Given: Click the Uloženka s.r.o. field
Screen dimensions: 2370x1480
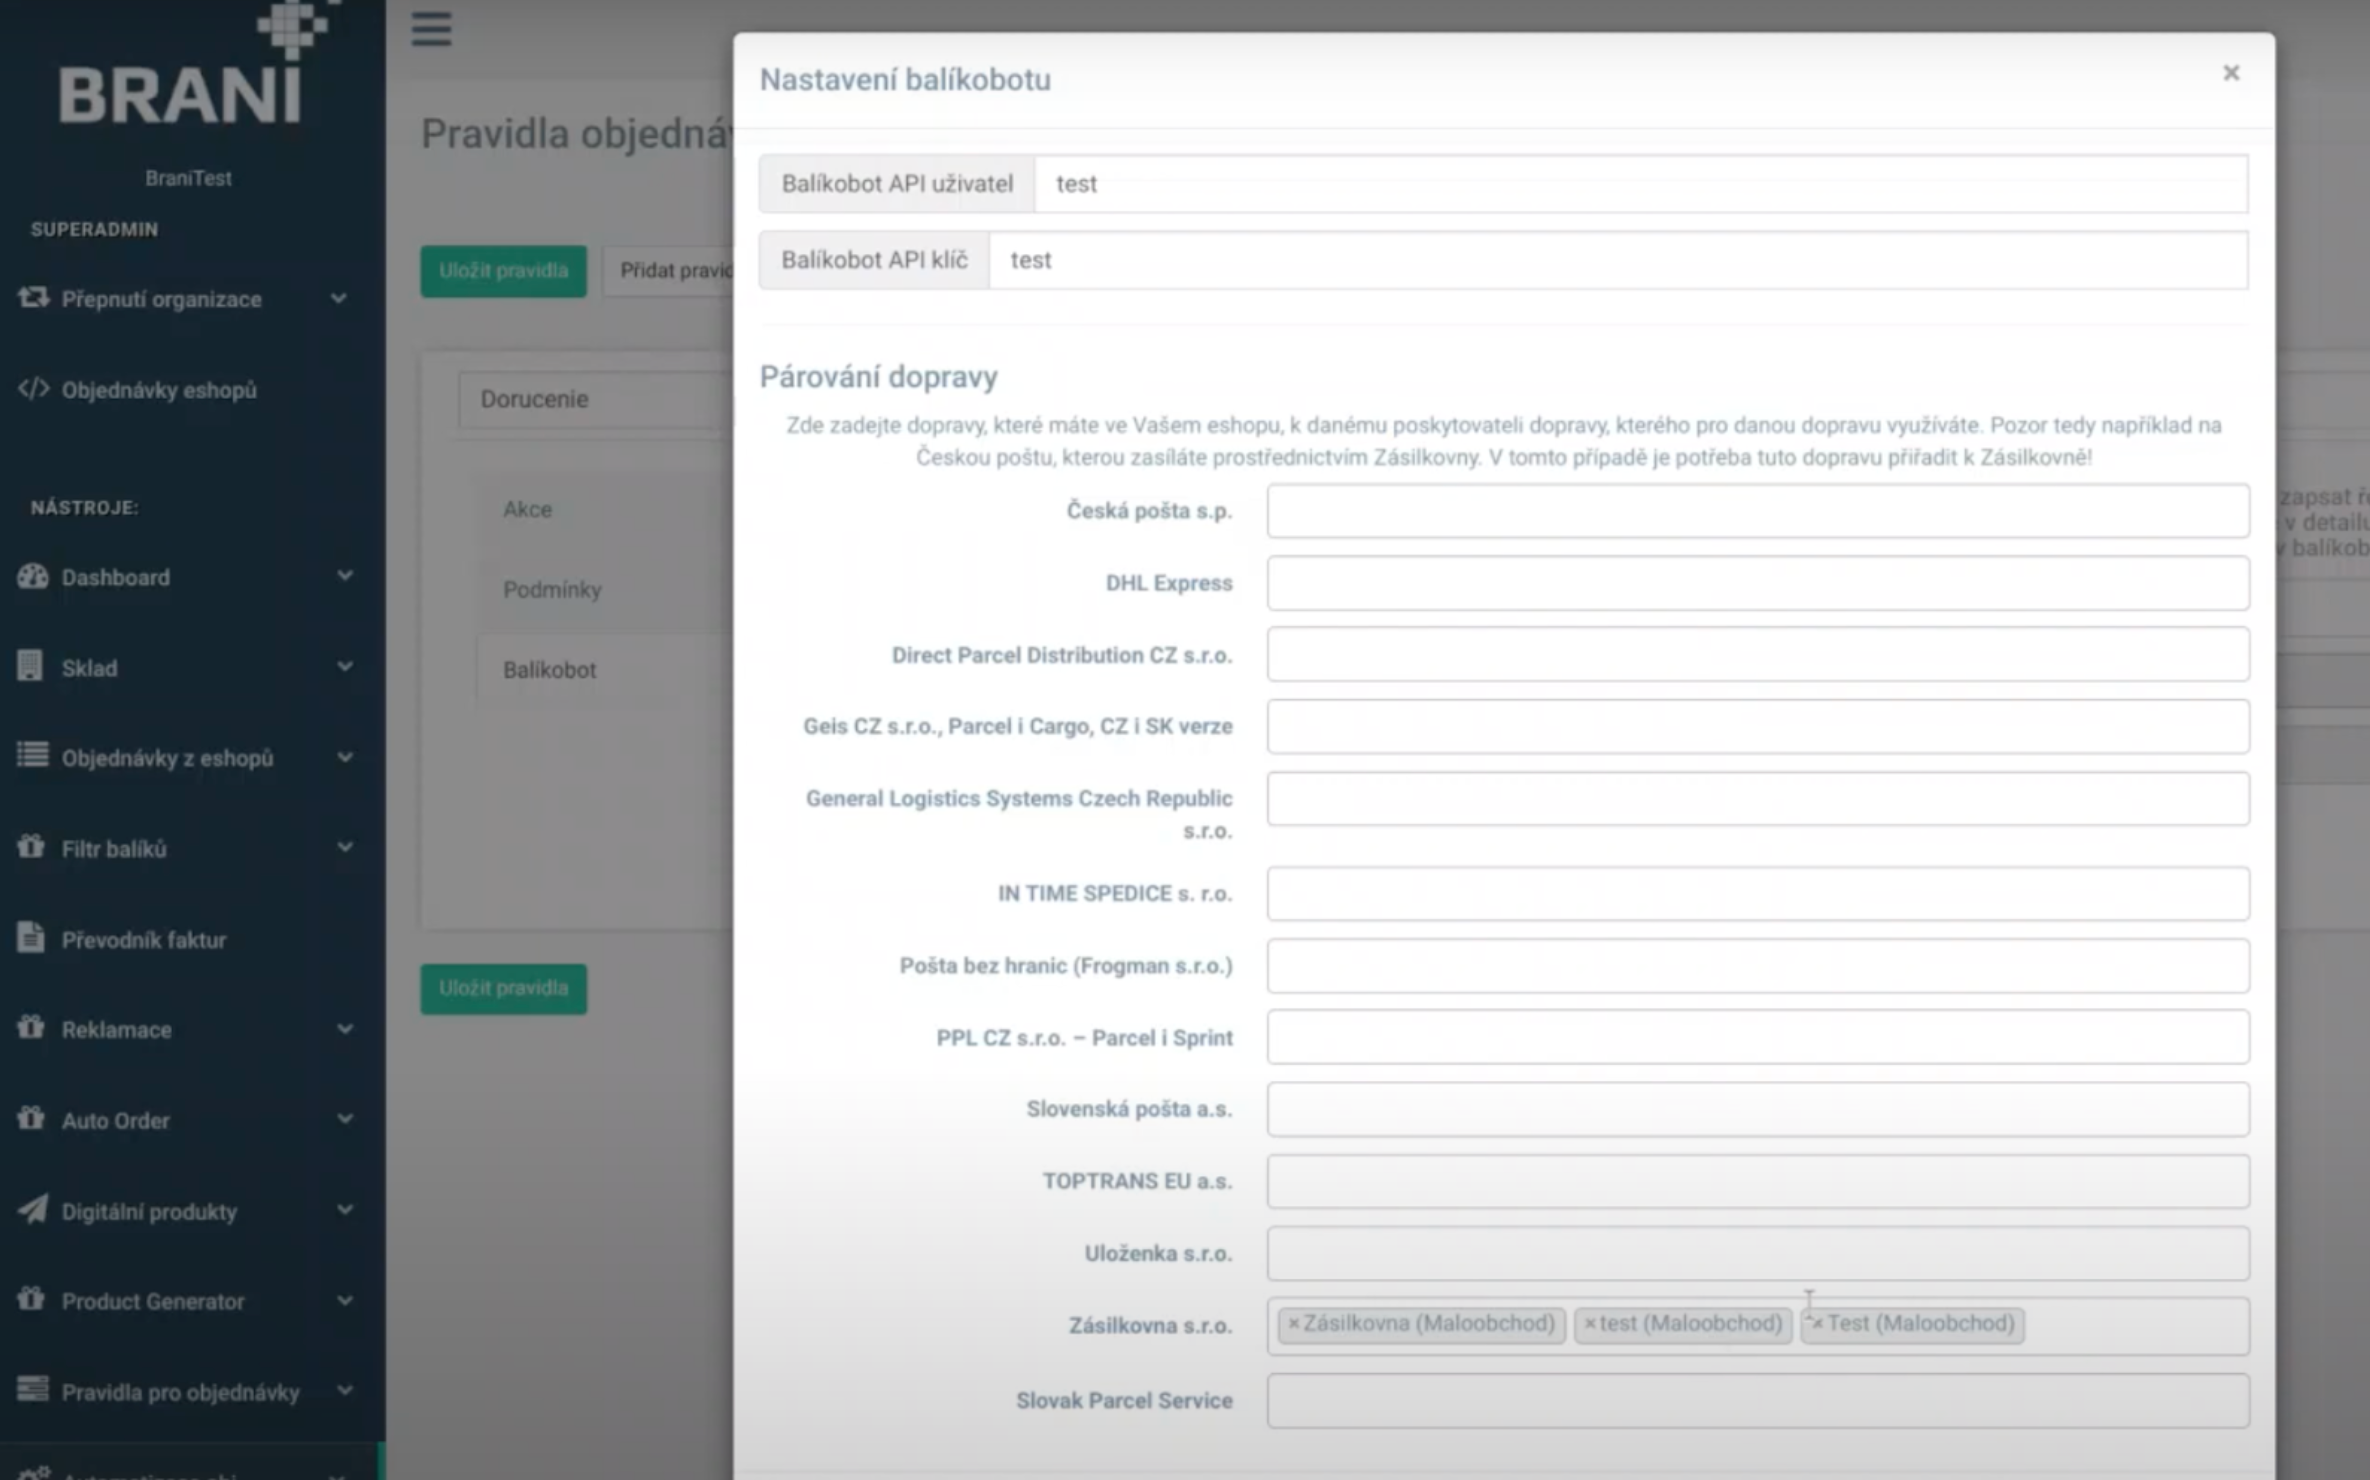Looking at the screenshot, I should pyautogui.click(x=1758, y=1253).
